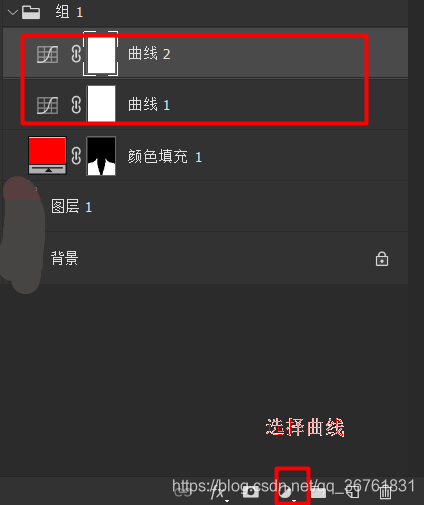The height and width of the screenshot is (505, 424).
Task: Open the new adjustment layer menu
Action: click(x=287, y=493)
